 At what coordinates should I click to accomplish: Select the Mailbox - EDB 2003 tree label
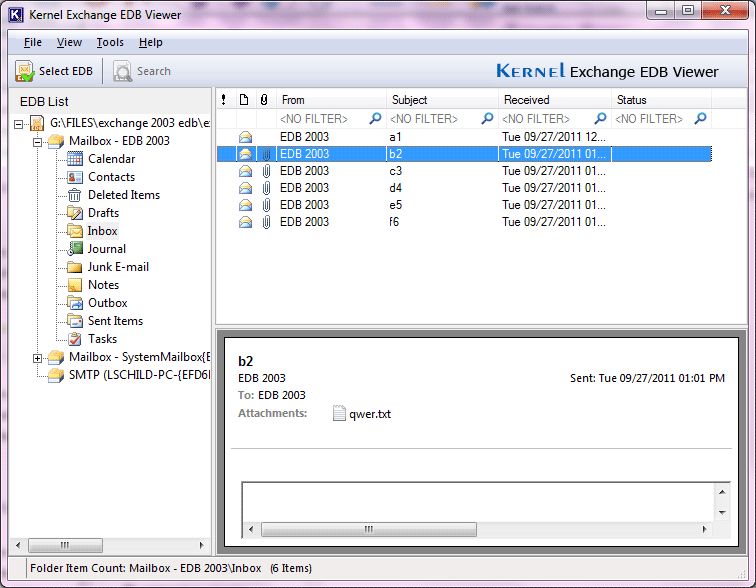point(119,141)
